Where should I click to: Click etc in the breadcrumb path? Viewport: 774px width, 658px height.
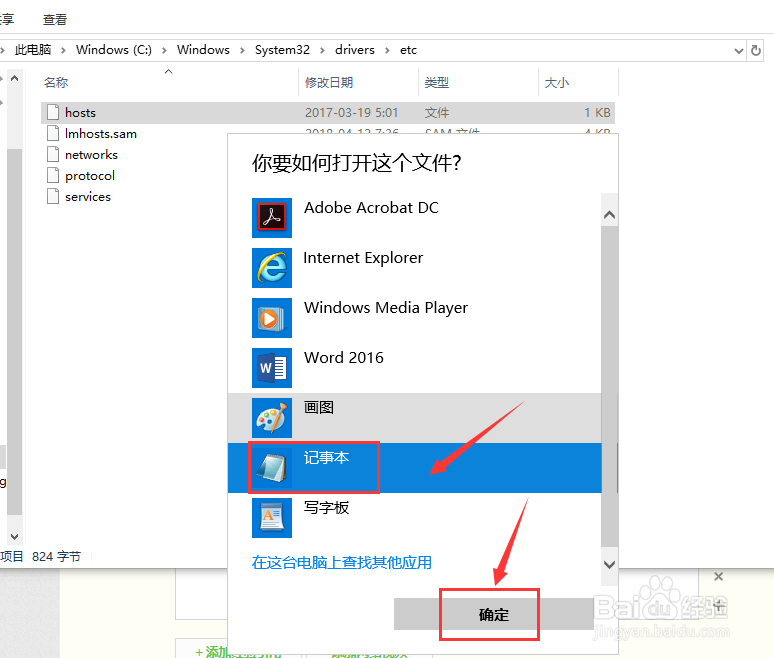click(408, 50)
